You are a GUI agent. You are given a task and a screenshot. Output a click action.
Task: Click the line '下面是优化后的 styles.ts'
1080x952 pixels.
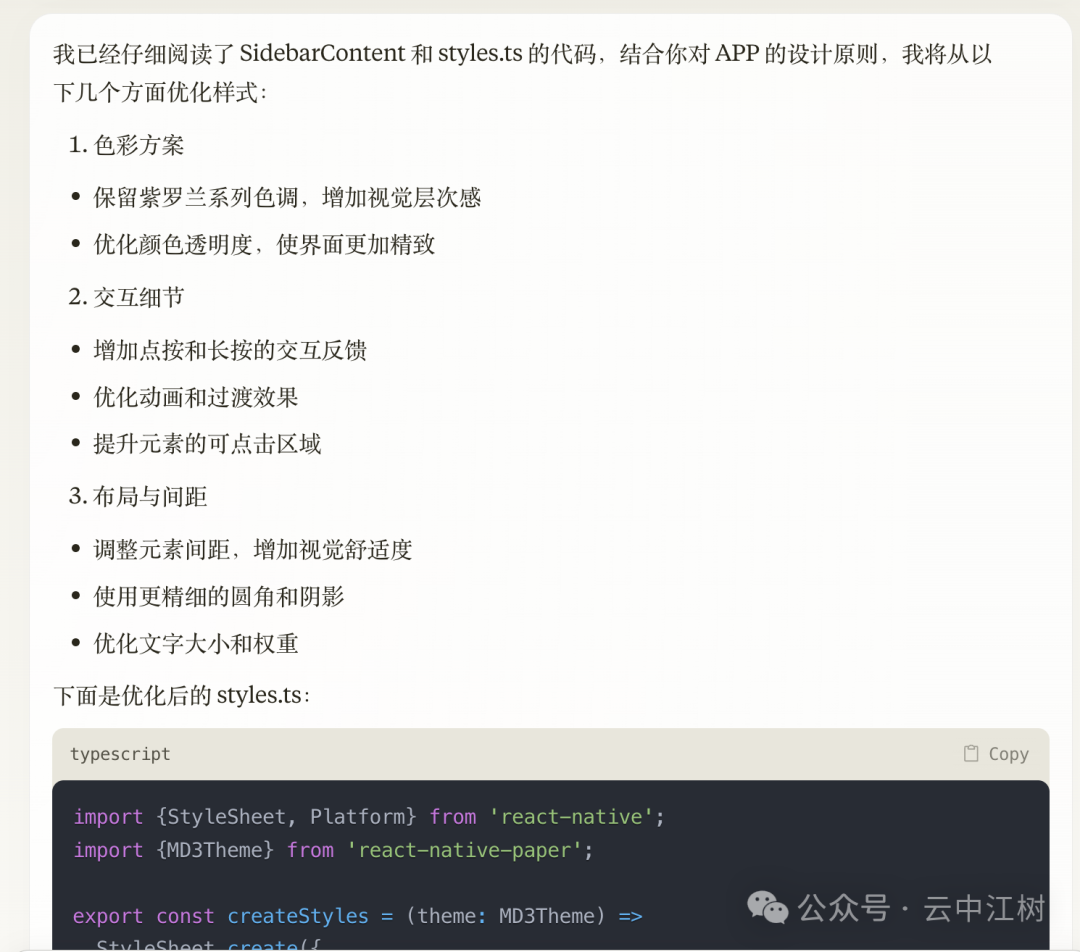(182, 695)
